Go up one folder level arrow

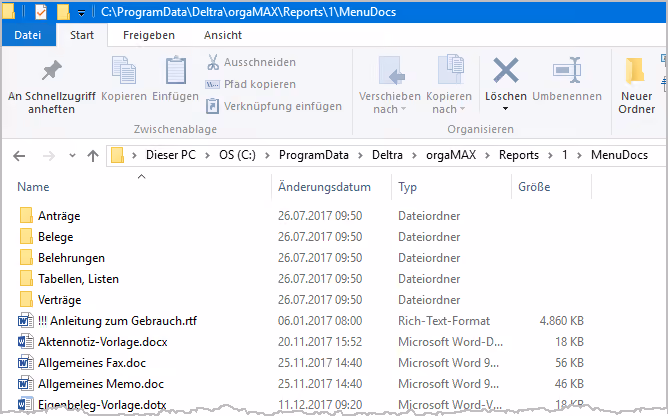coord(93,156)
